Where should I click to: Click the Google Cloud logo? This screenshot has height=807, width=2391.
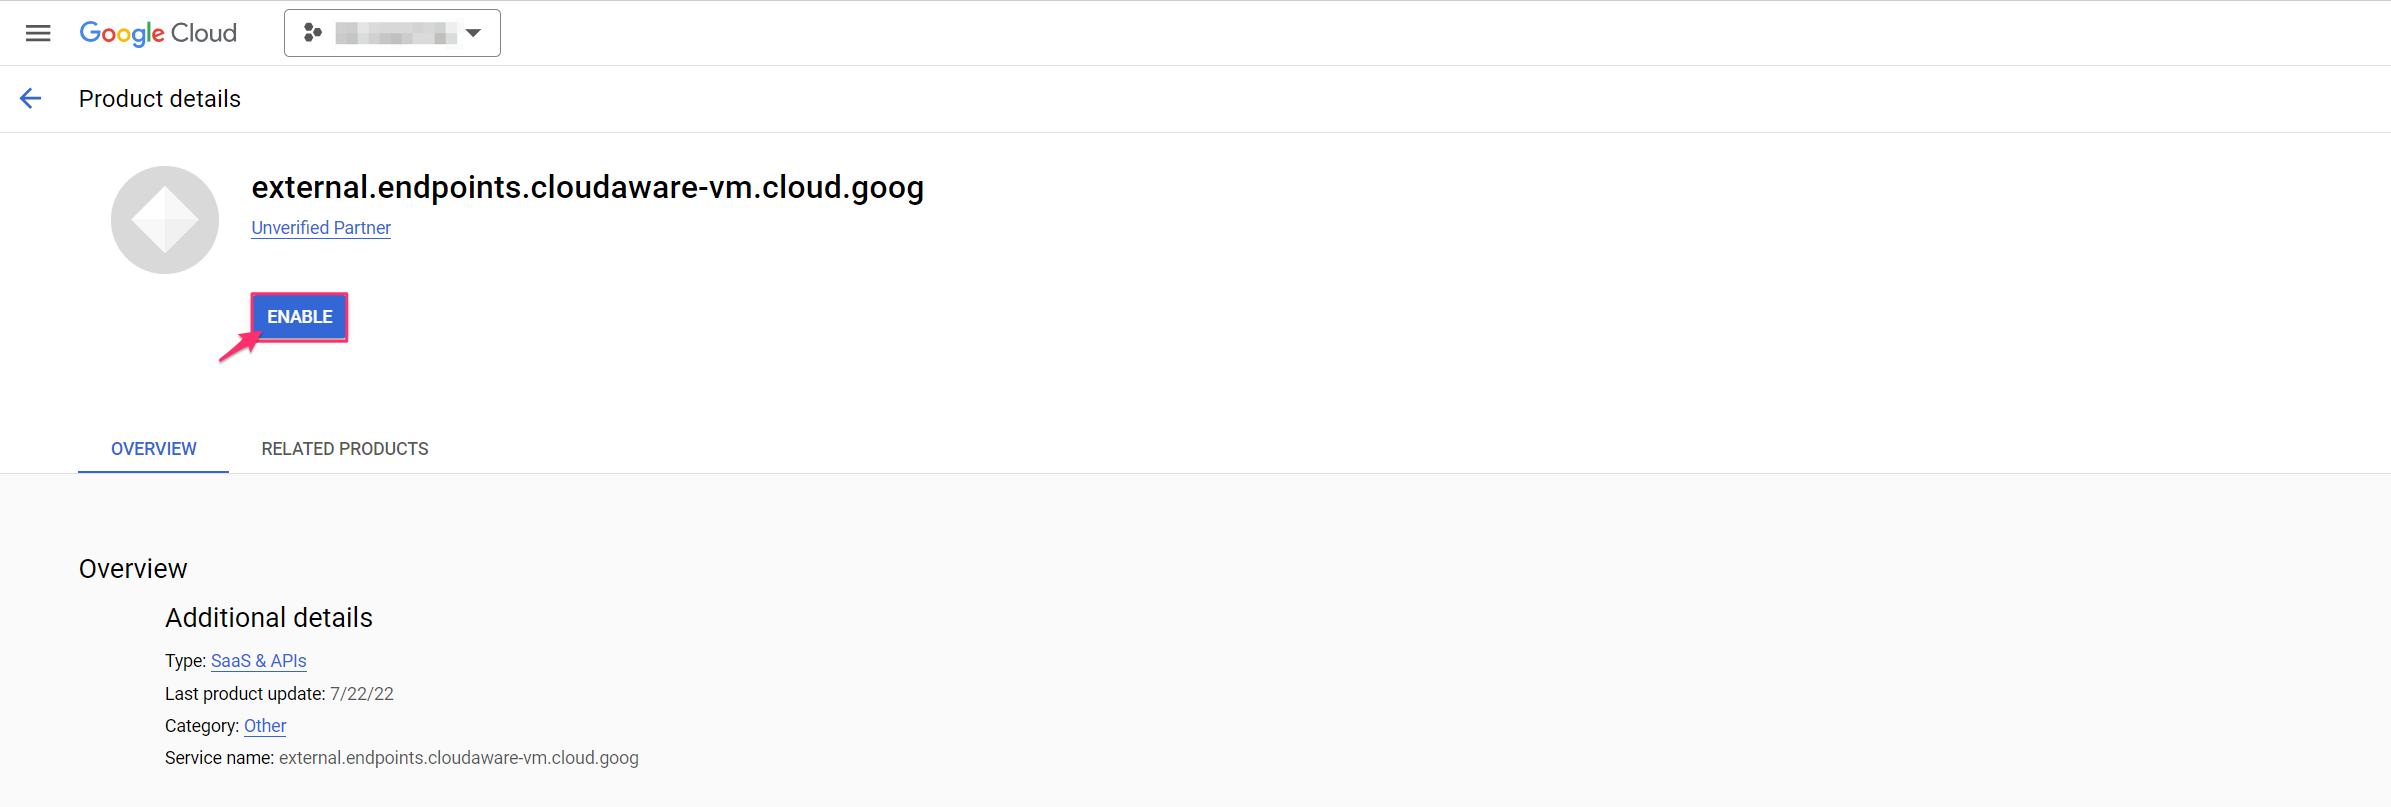coord(157,32)
